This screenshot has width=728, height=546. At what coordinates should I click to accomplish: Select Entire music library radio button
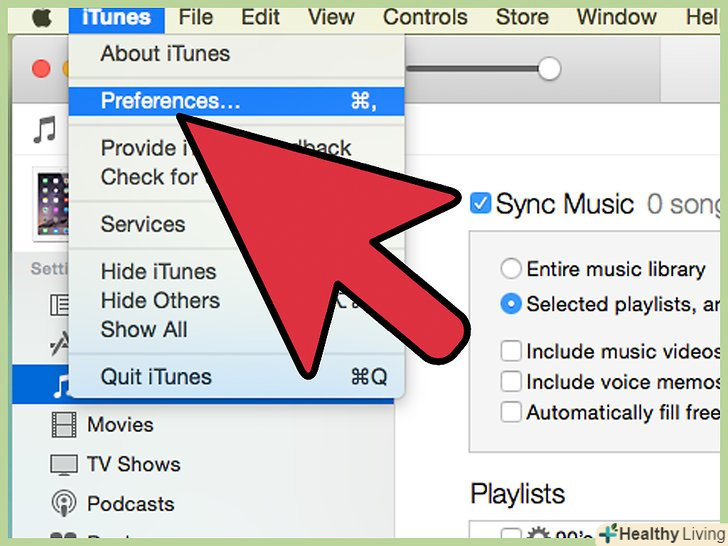coord(511,269)
